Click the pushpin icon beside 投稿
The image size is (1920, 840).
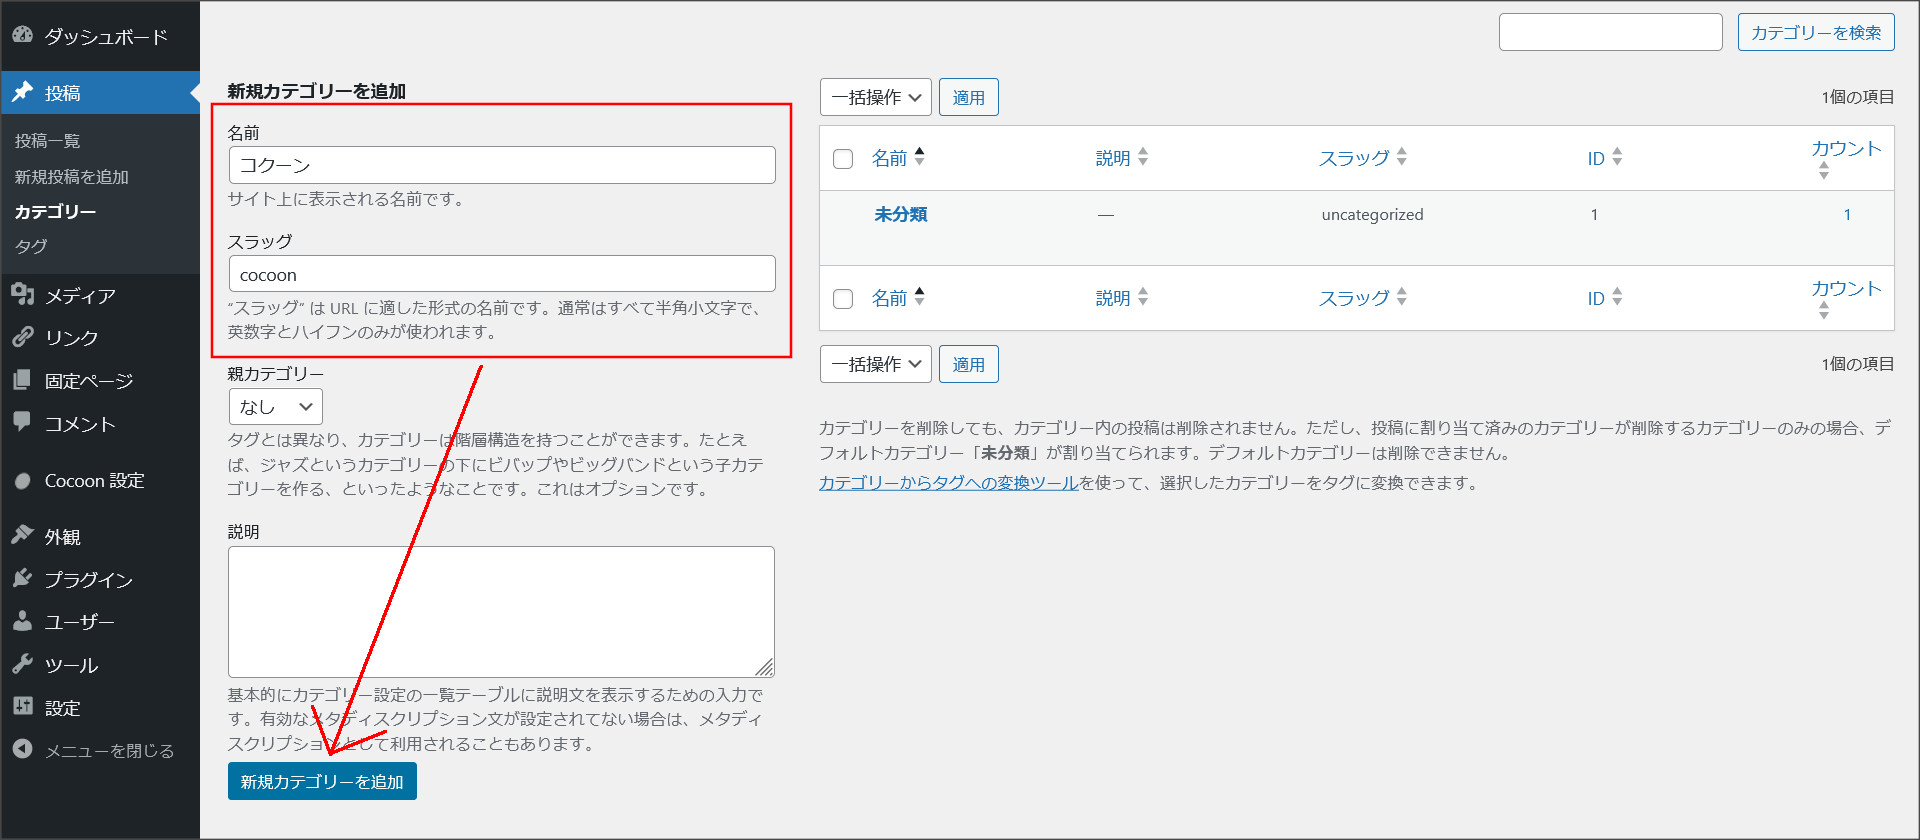(22, 92)
